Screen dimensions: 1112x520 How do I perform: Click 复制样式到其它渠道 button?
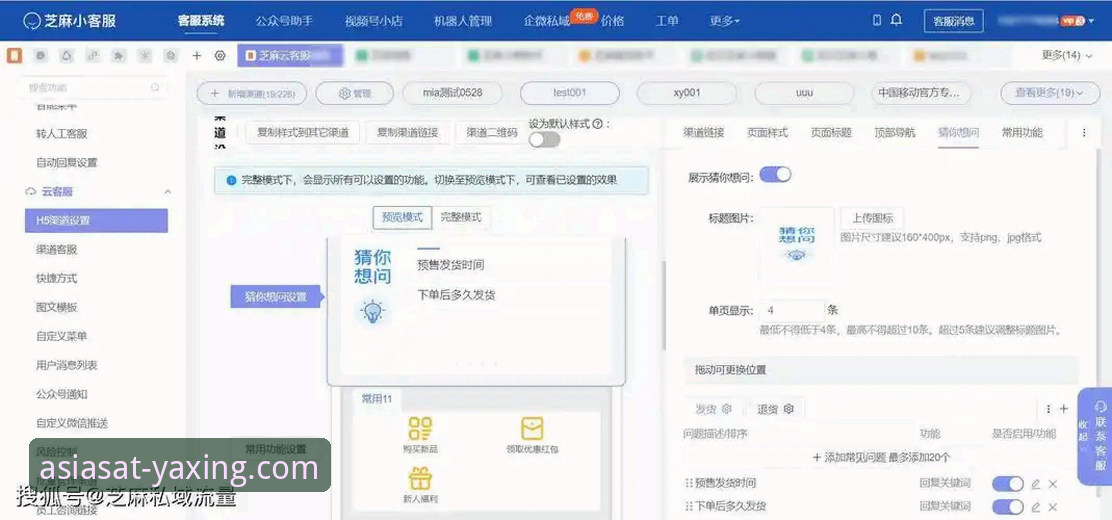pos(303,133)
